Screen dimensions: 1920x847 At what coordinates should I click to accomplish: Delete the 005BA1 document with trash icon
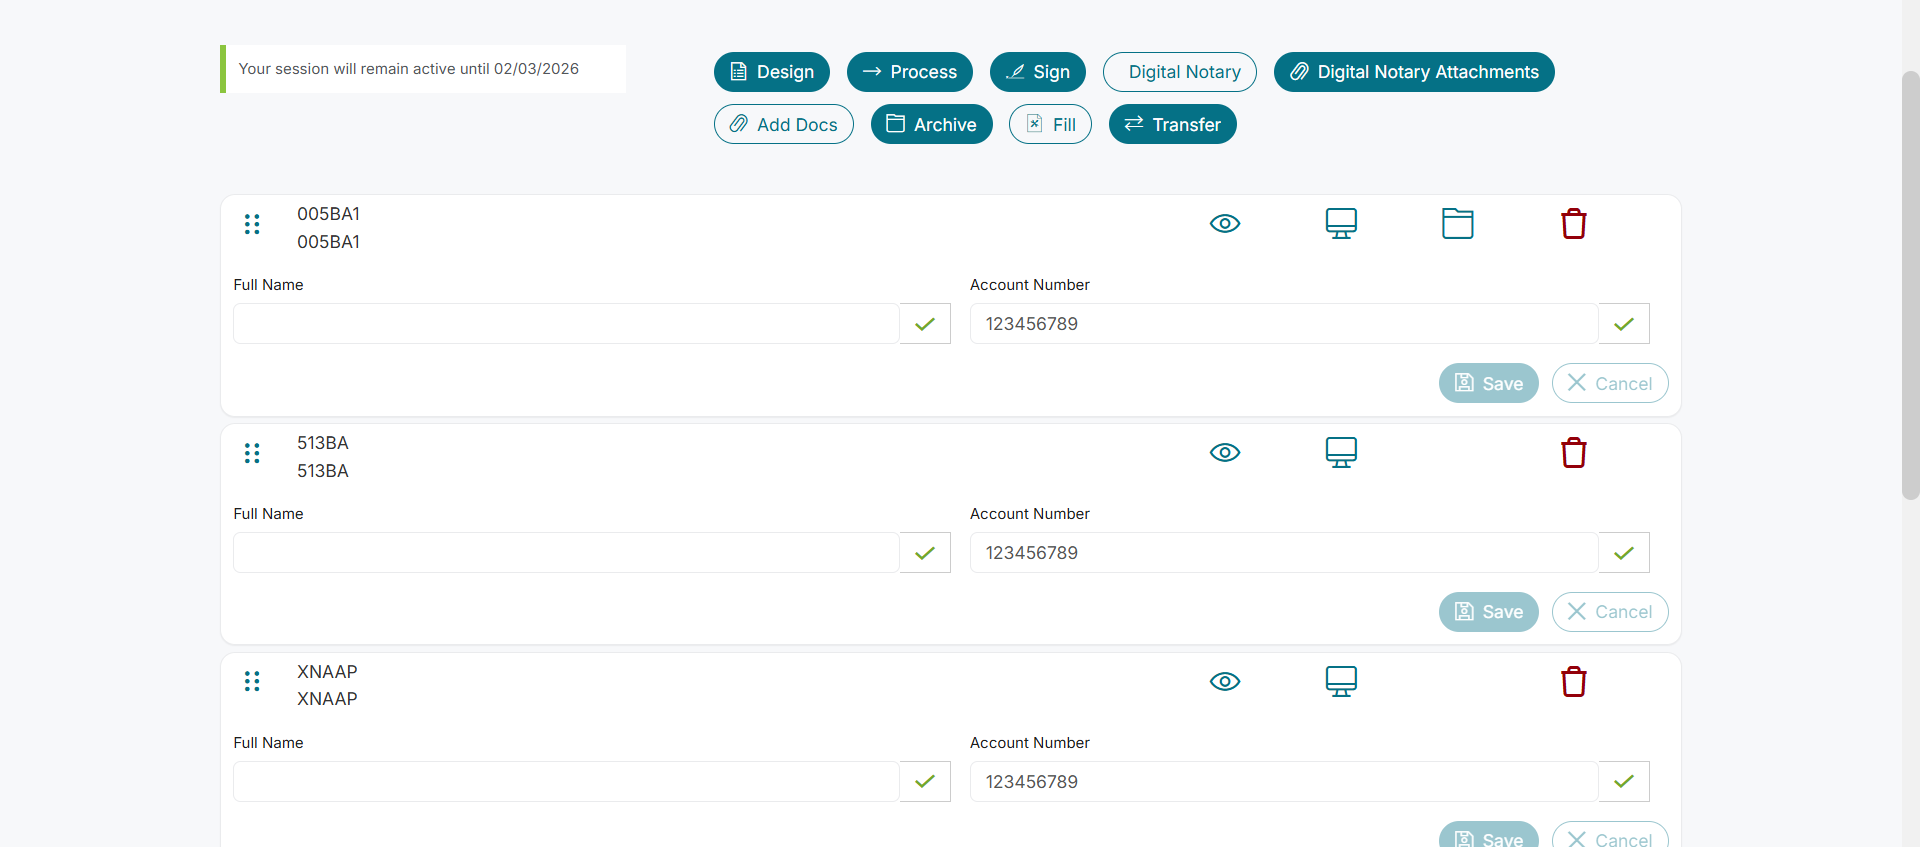[1573, 224]
